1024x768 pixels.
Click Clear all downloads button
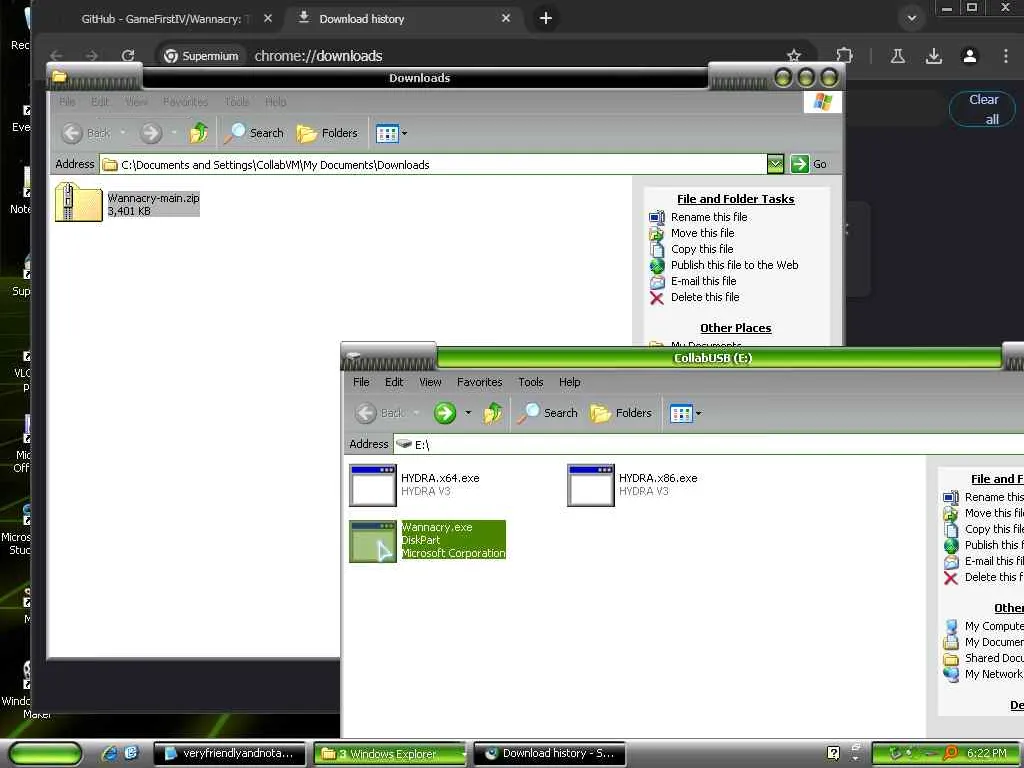point(983,109)
